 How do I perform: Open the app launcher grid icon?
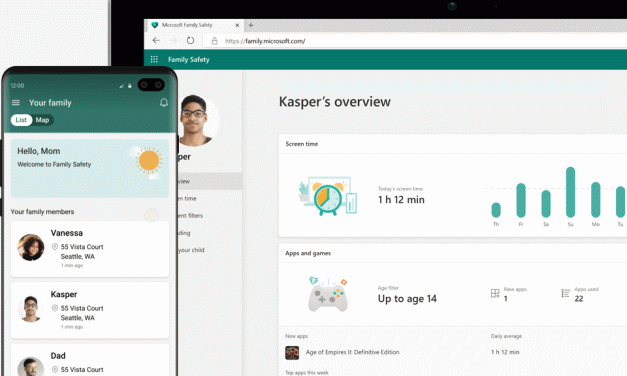[154, 60]
